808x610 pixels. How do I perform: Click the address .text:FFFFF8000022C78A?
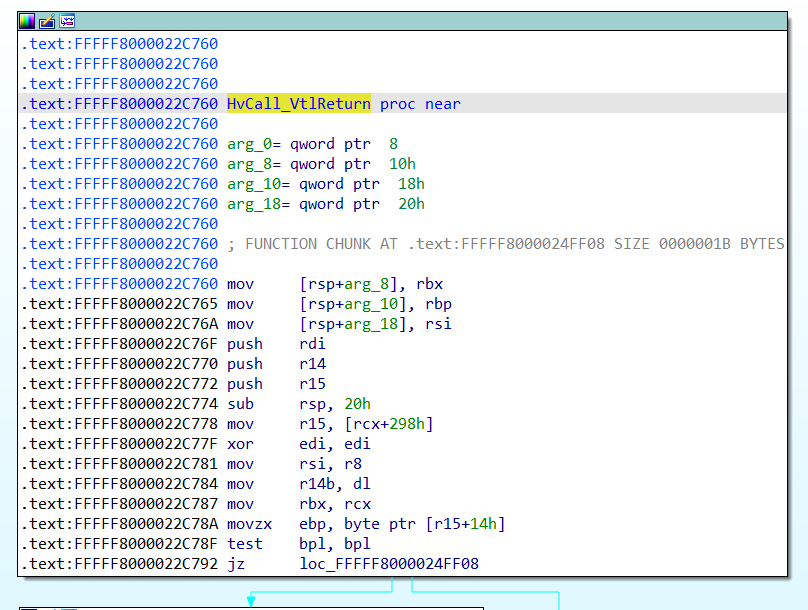(120, 524)
